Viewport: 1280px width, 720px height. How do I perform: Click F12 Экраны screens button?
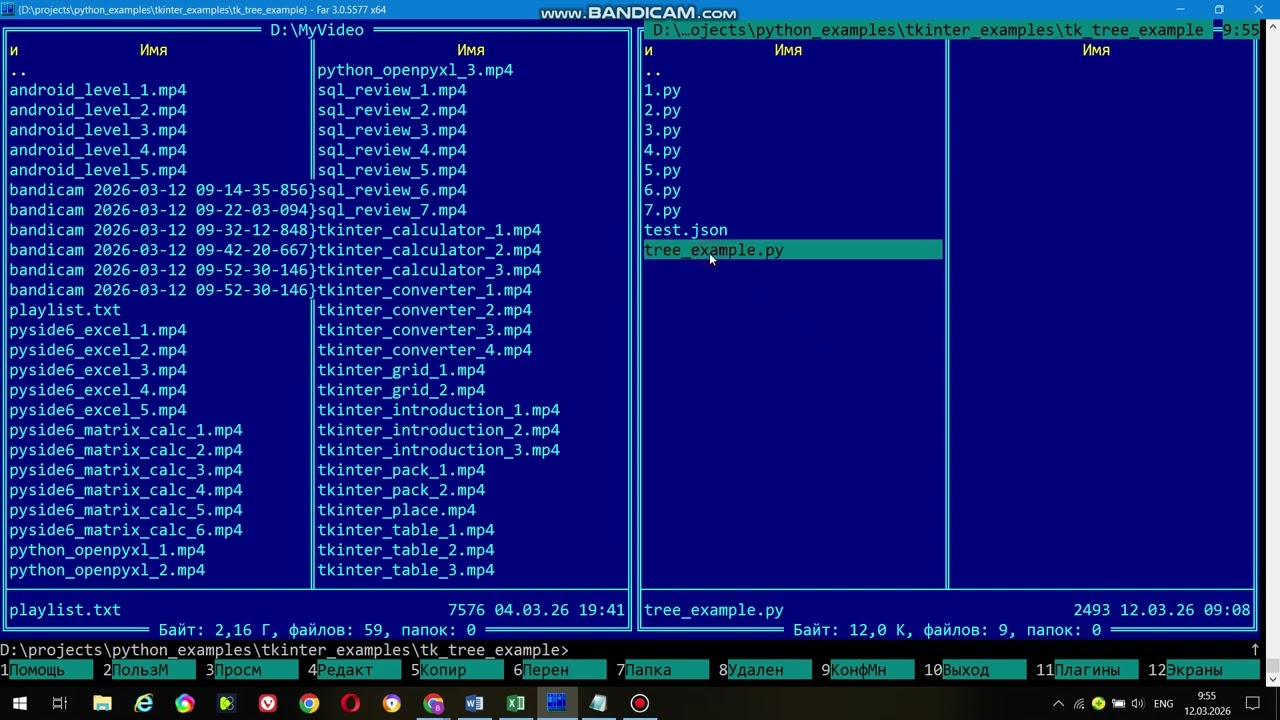[x=1203, y=670]
